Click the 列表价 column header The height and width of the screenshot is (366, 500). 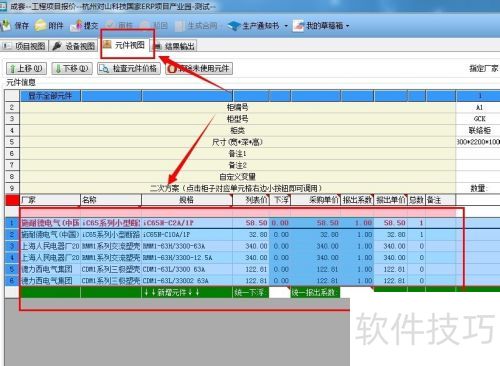coord(251,200)
